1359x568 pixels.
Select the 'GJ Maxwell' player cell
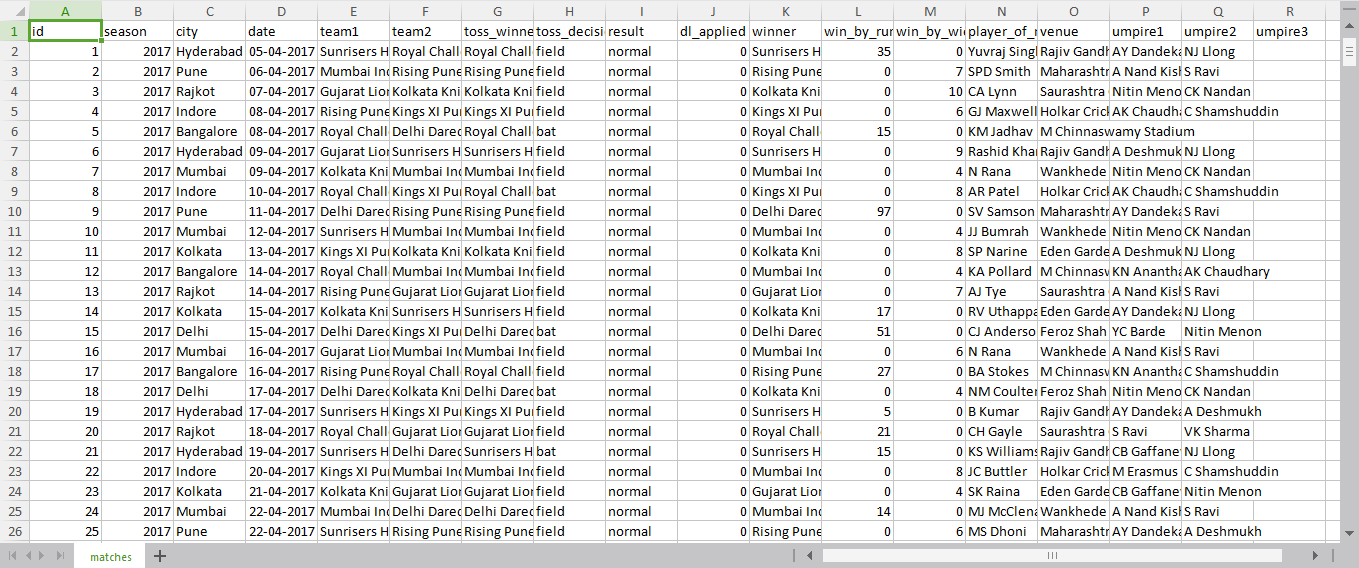pyautogui.click(x=1001, y=111)
